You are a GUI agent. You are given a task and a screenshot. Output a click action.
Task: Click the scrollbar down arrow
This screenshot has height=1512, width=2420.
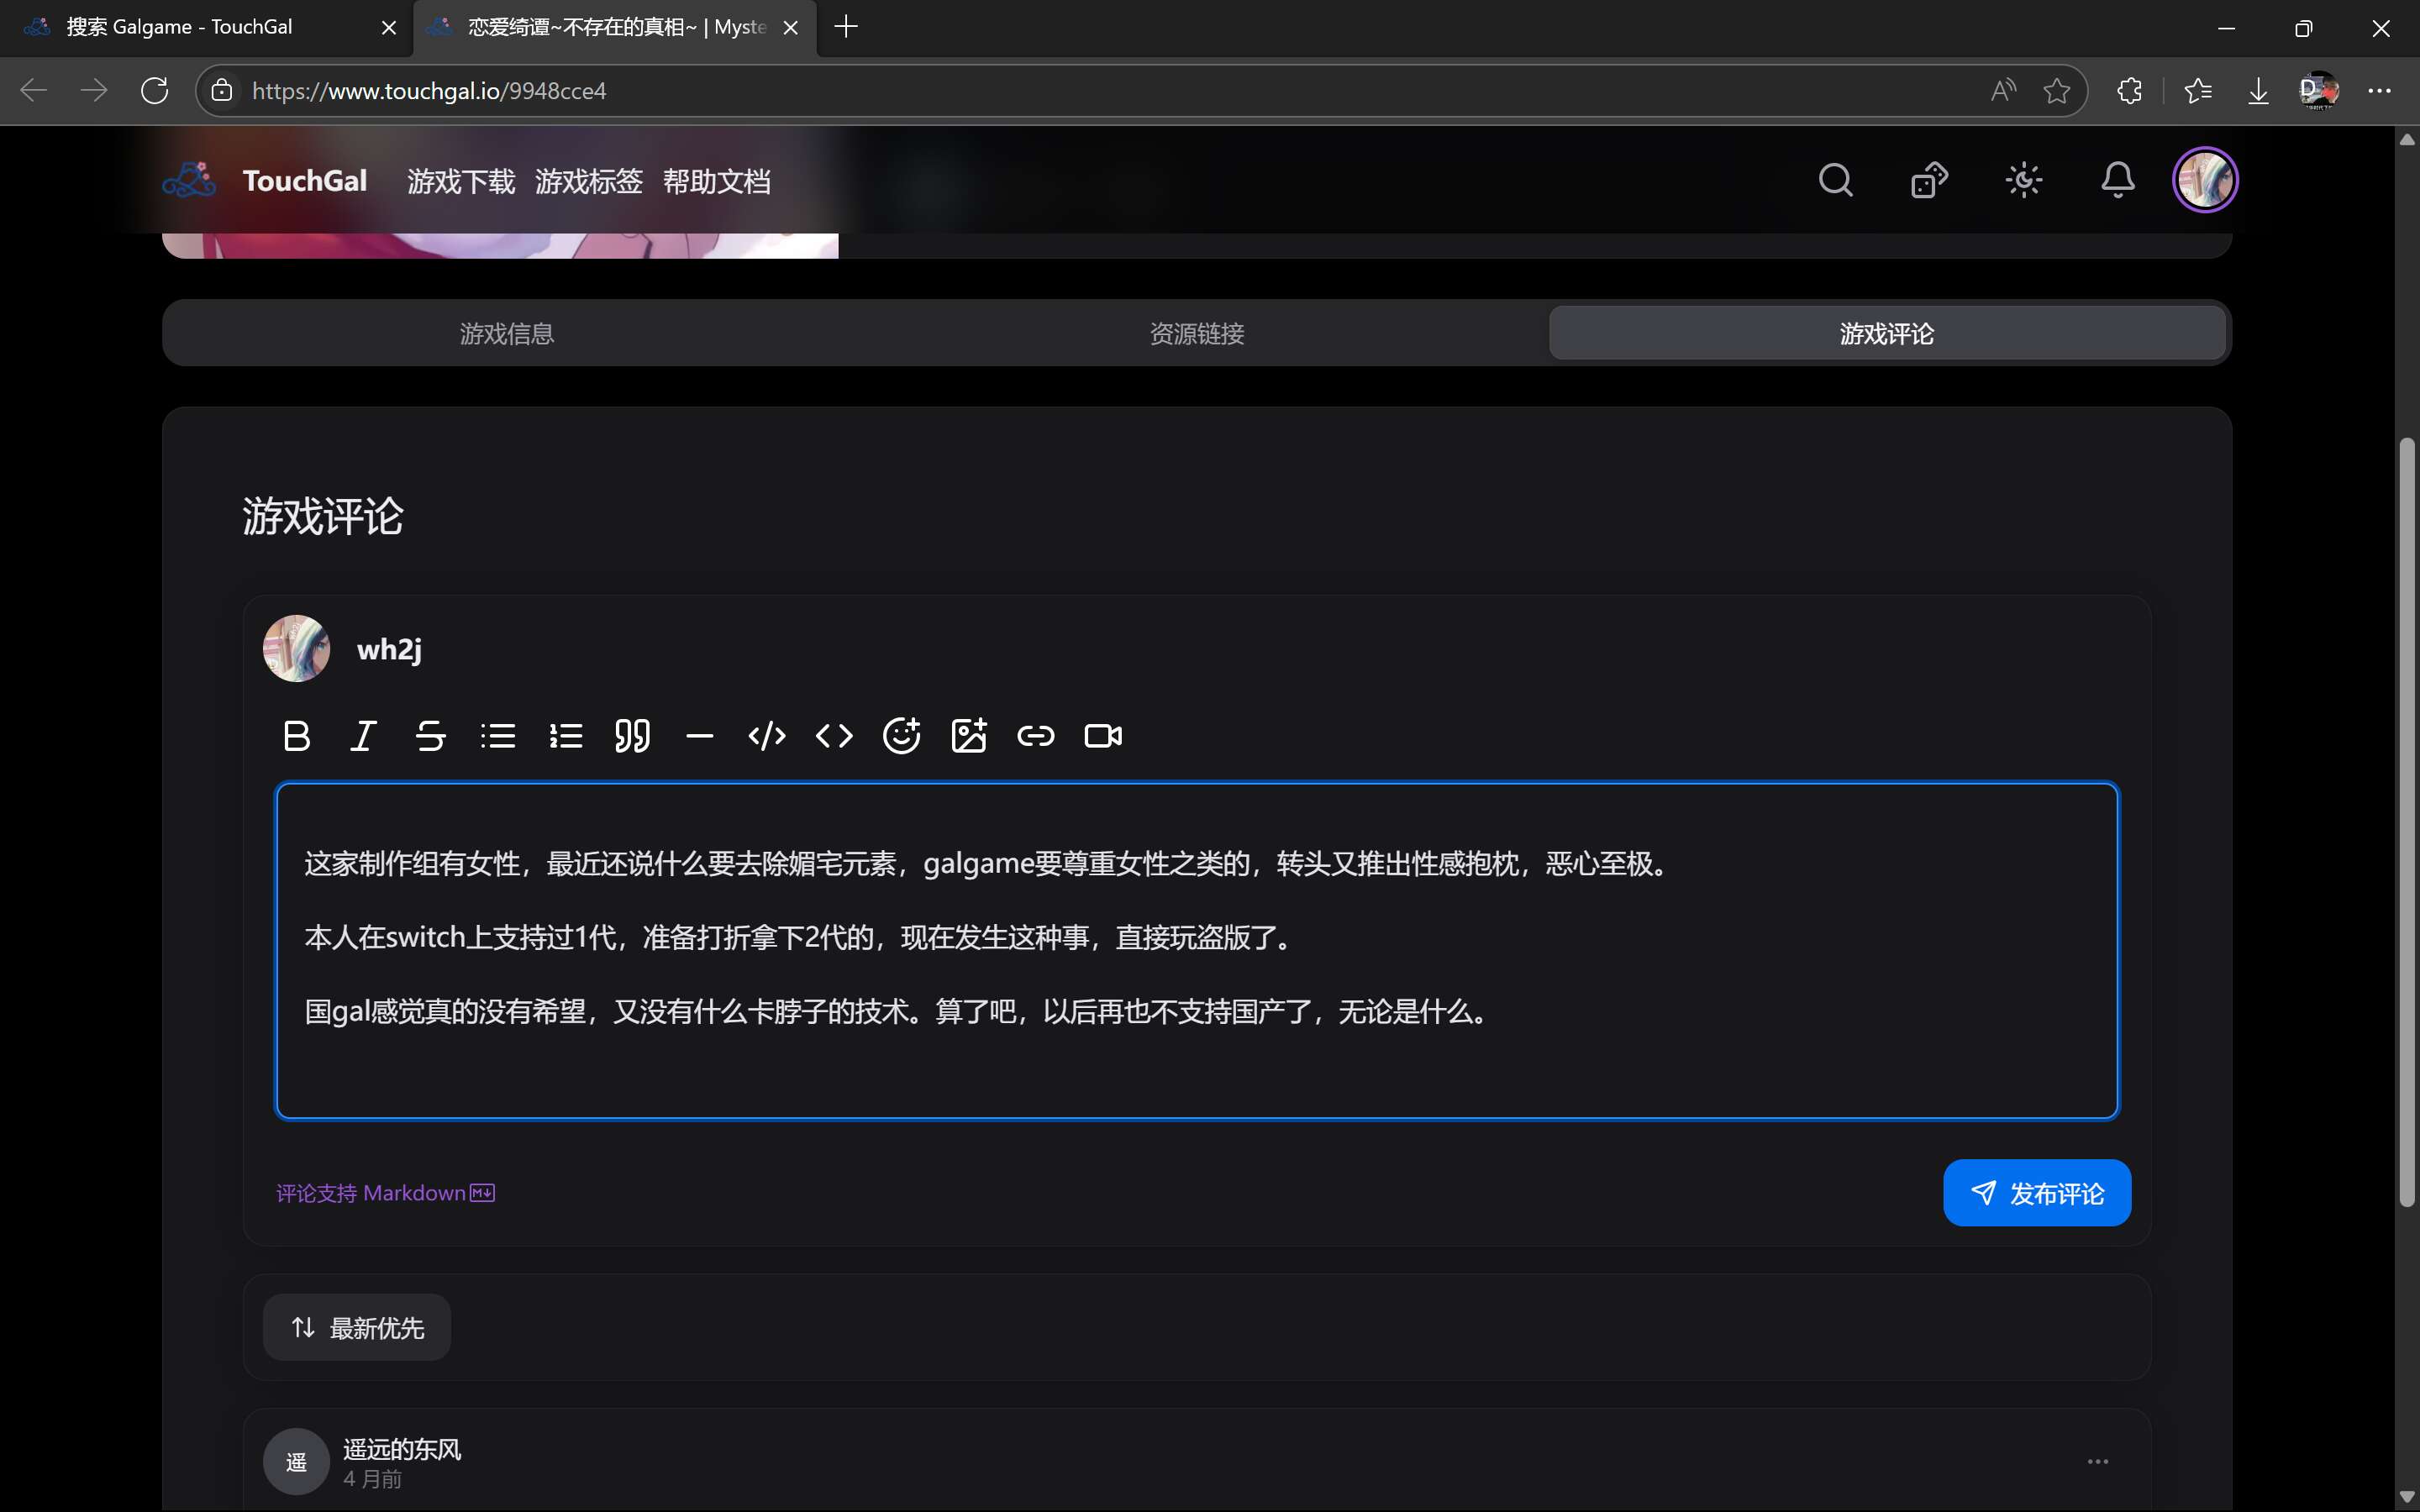[x=2408, y=1497]
